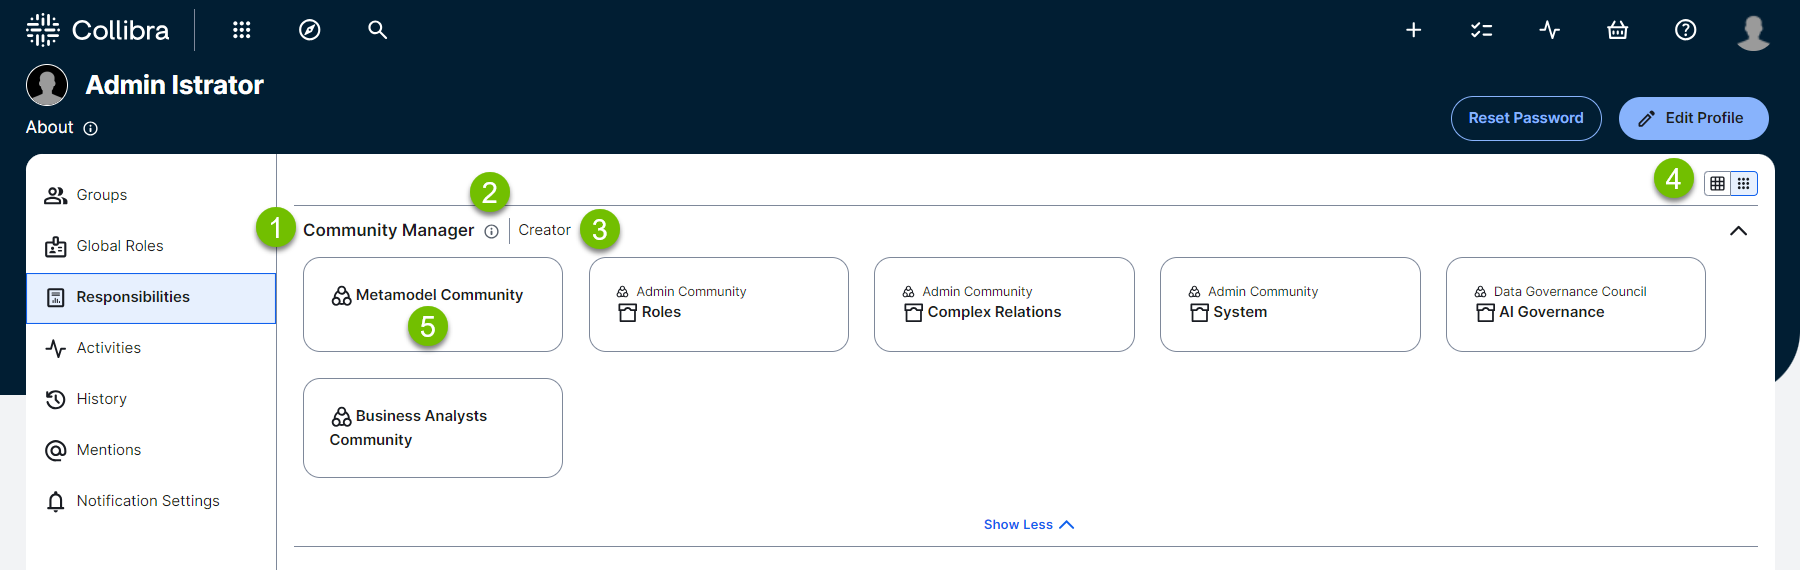Screen dimensions: 1800x570
Task: Click Community Manager role info icon
Action: tap(491, 231)
